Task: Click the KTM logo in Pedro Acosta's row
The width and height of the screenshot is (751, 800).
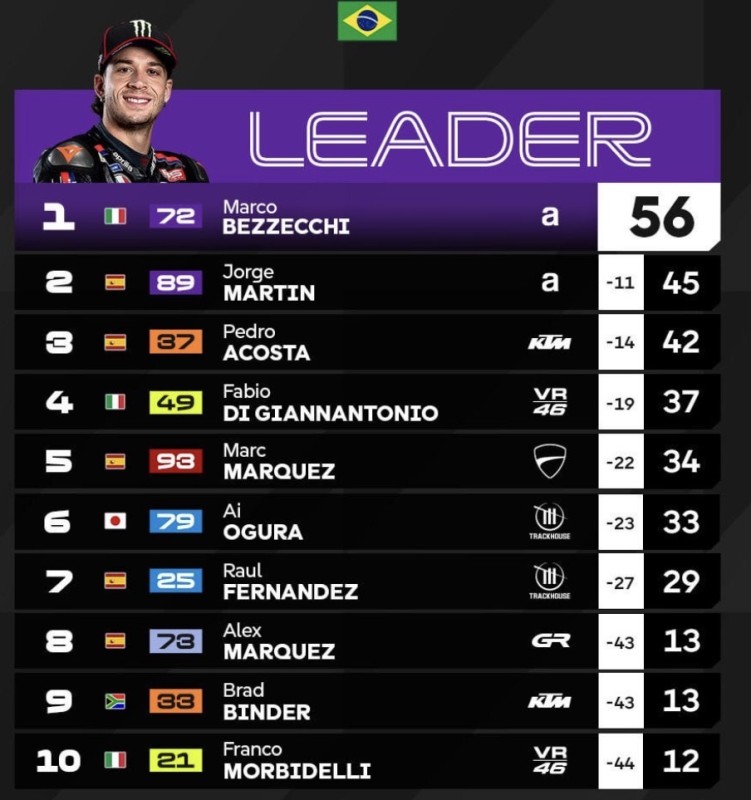Action: [549, 342]
